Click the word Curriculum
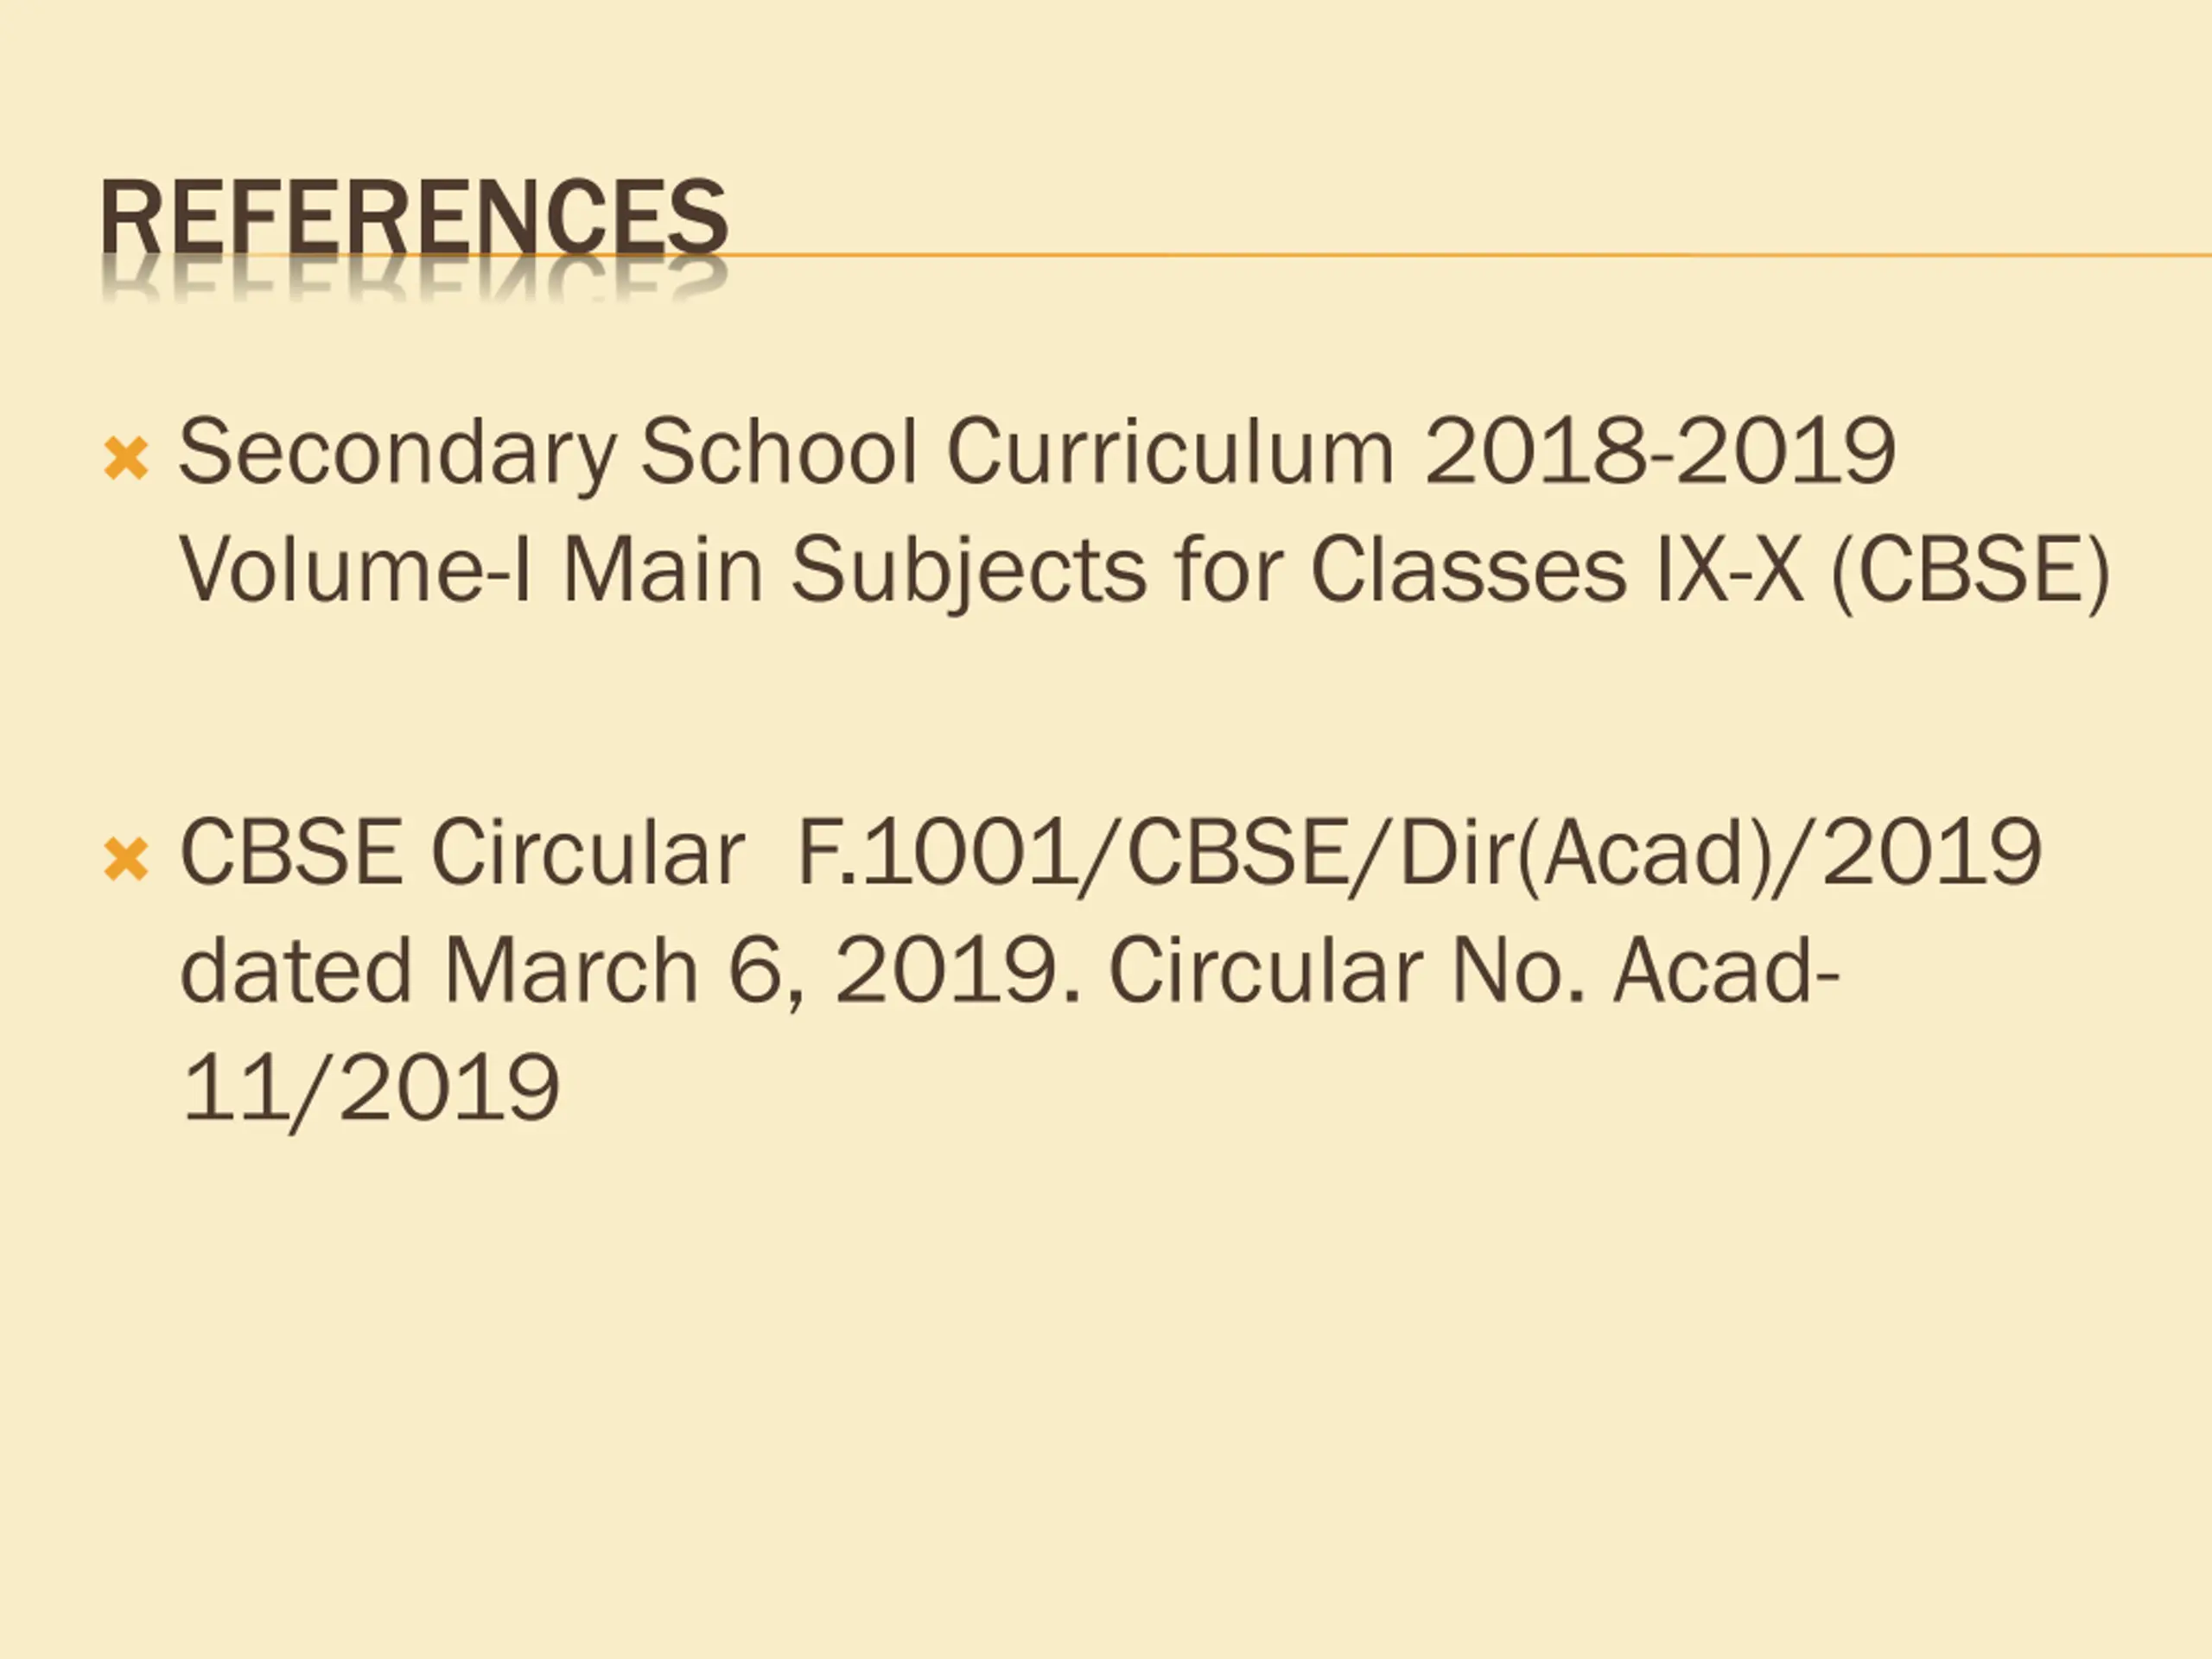The width and height of the screenshot is (2212, 1659). pos(1170,451)
